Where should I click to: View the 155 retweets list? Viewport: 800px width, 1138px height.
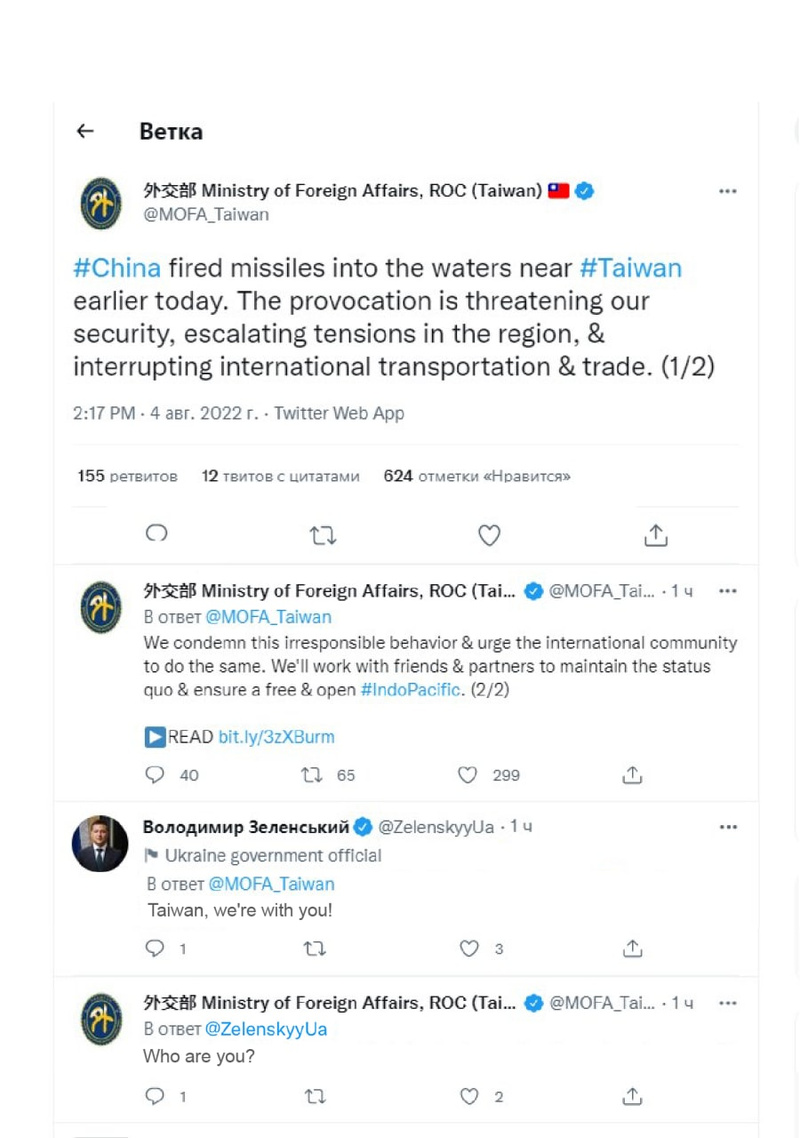(128, 476)
